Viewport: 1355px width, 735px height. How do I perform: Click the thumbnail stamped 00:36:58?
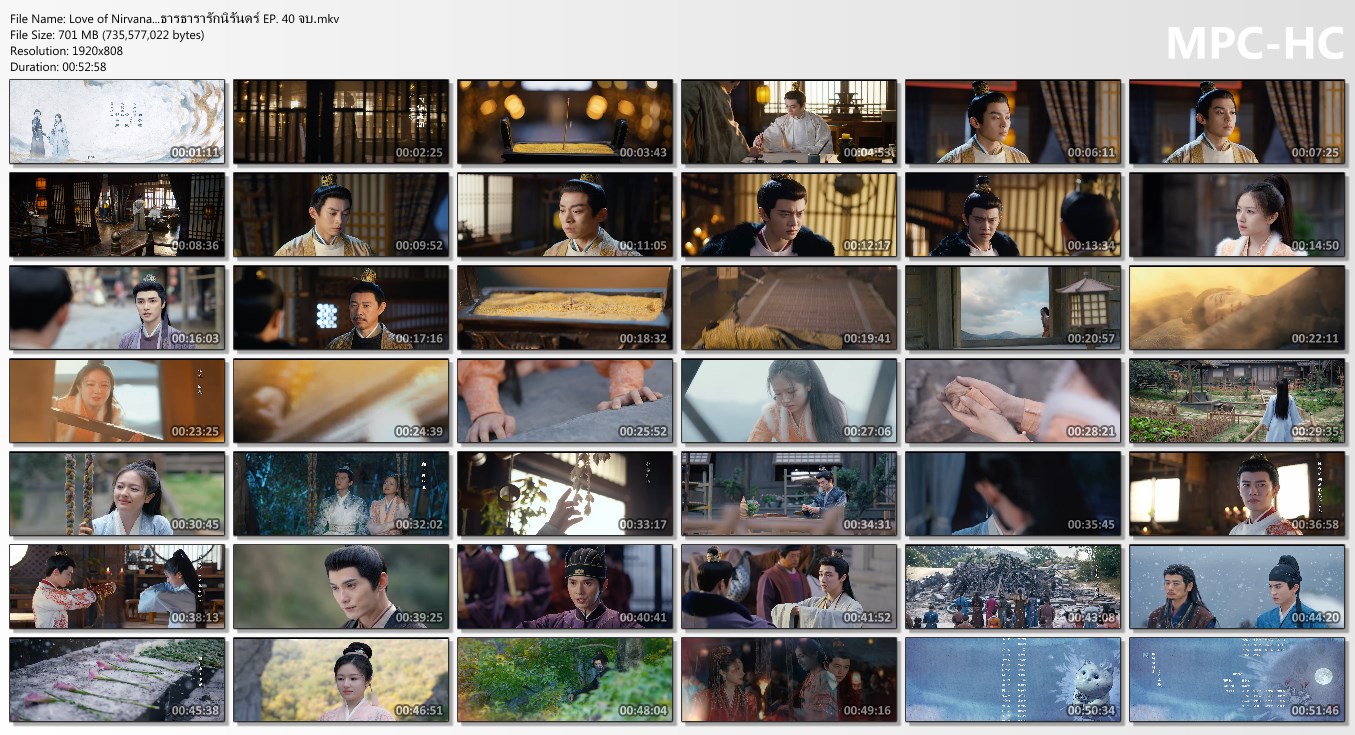point(1237,493)
